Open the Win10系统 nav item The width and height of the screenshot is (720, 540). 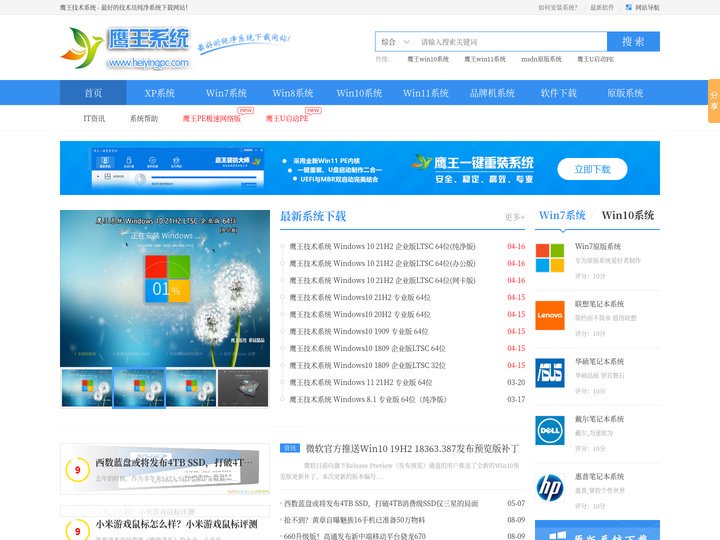click(360, 93)
